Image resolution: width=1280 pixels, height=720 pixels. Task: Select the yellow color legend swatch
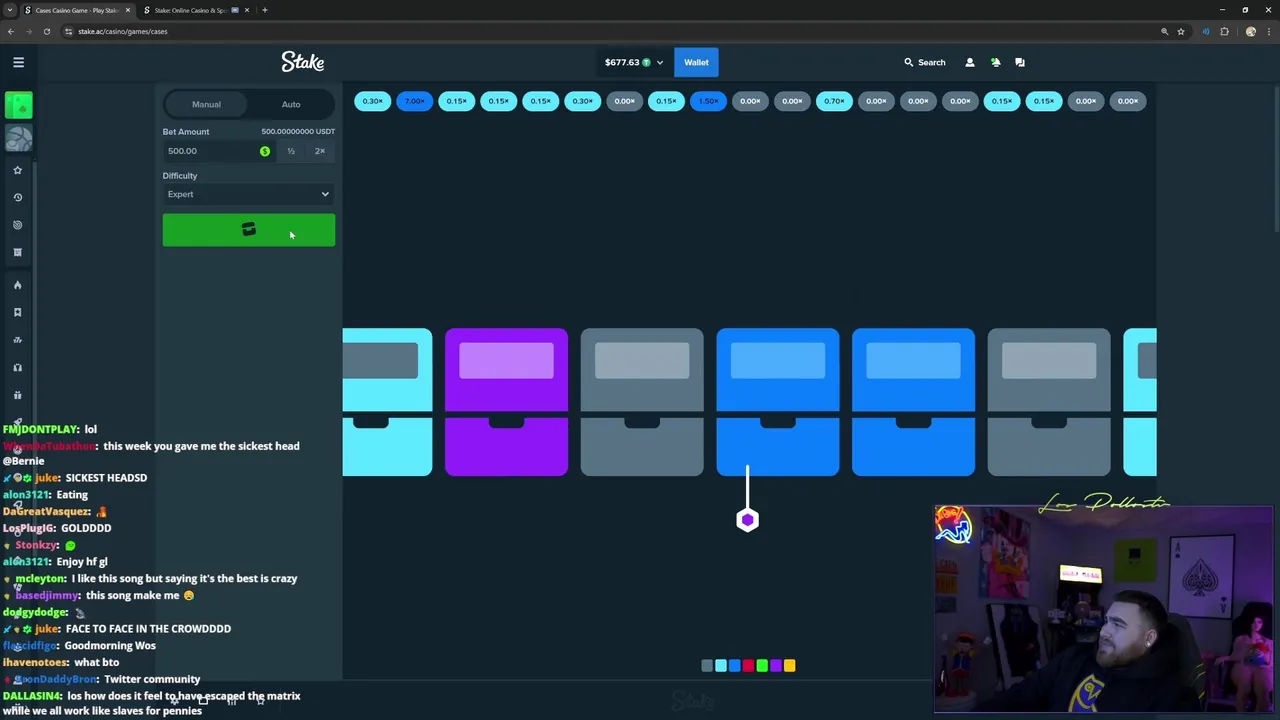pyautogui.click(x=789, y=666)
